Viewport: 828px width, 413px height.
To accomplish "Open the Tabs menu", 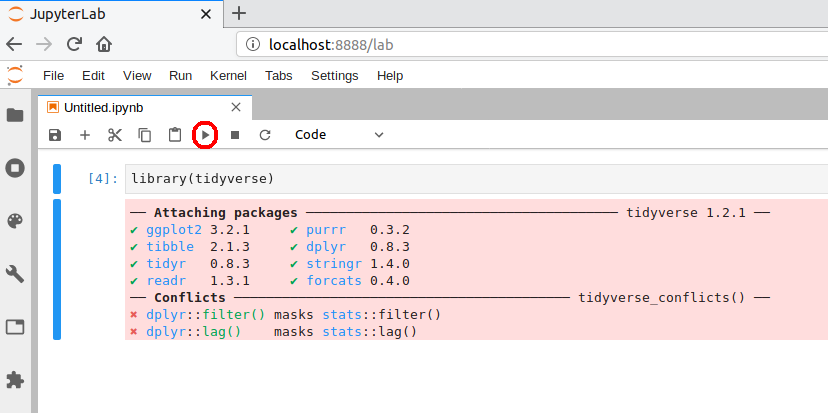I will pos(279,76).
